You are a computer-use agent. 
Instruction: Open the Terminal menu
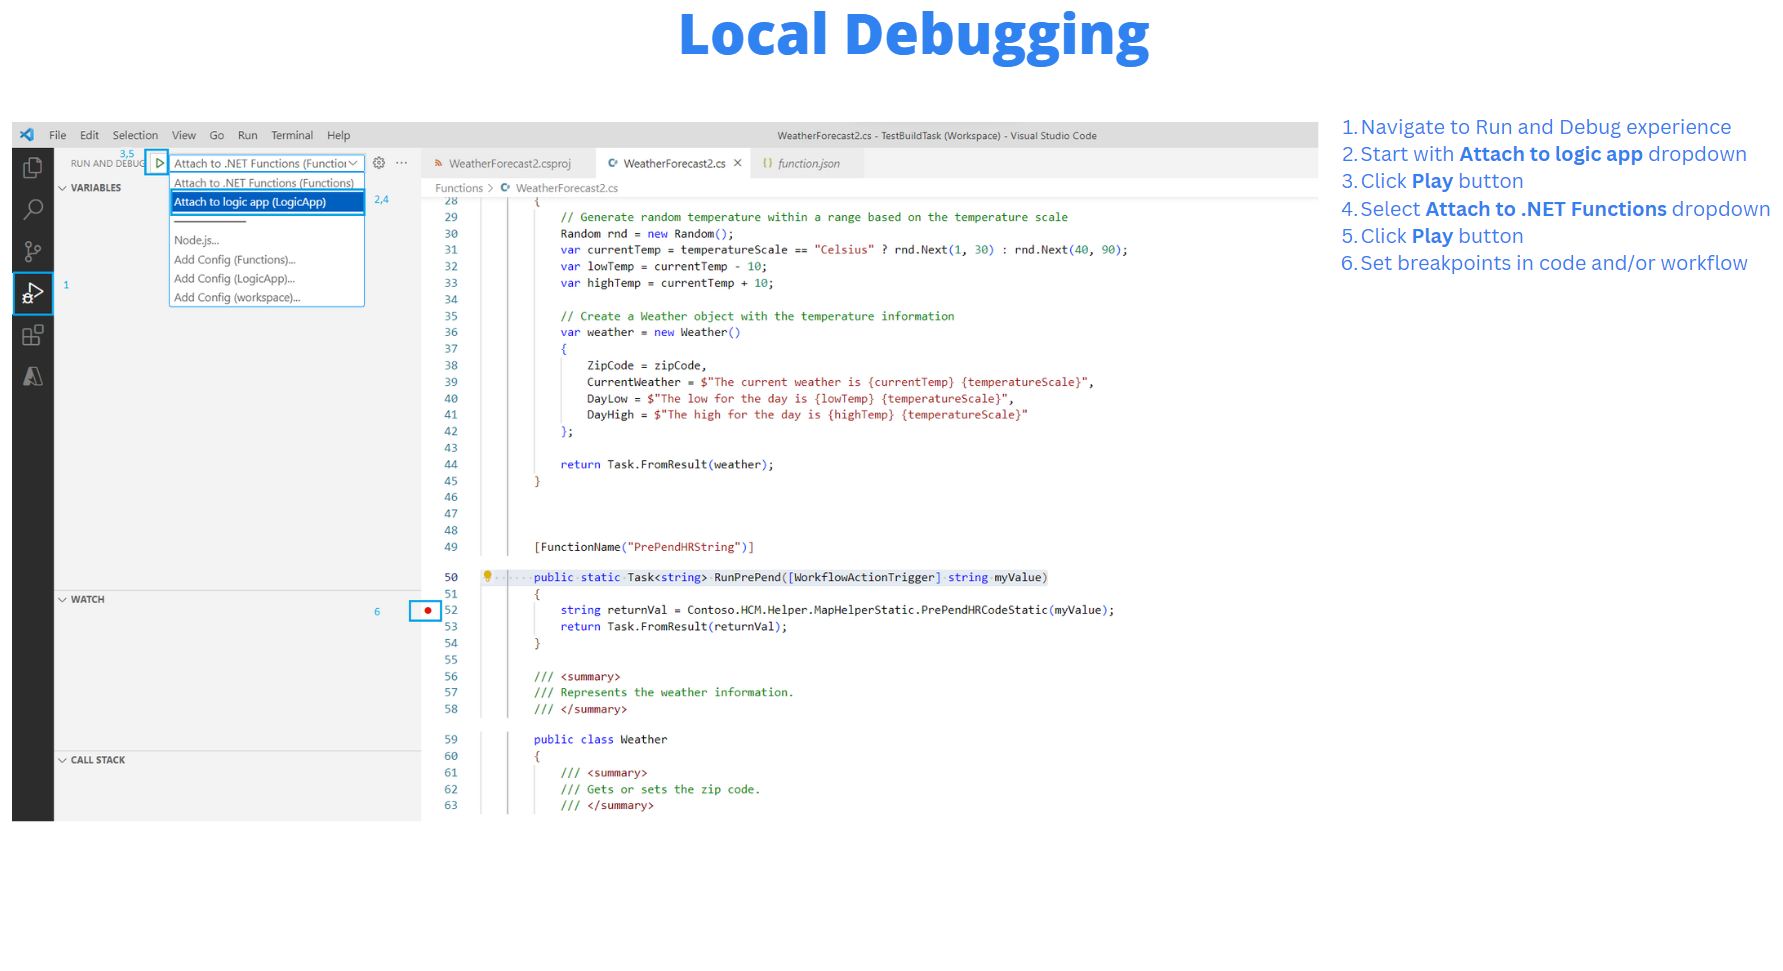pyautogui.click(x=292, y=135)
